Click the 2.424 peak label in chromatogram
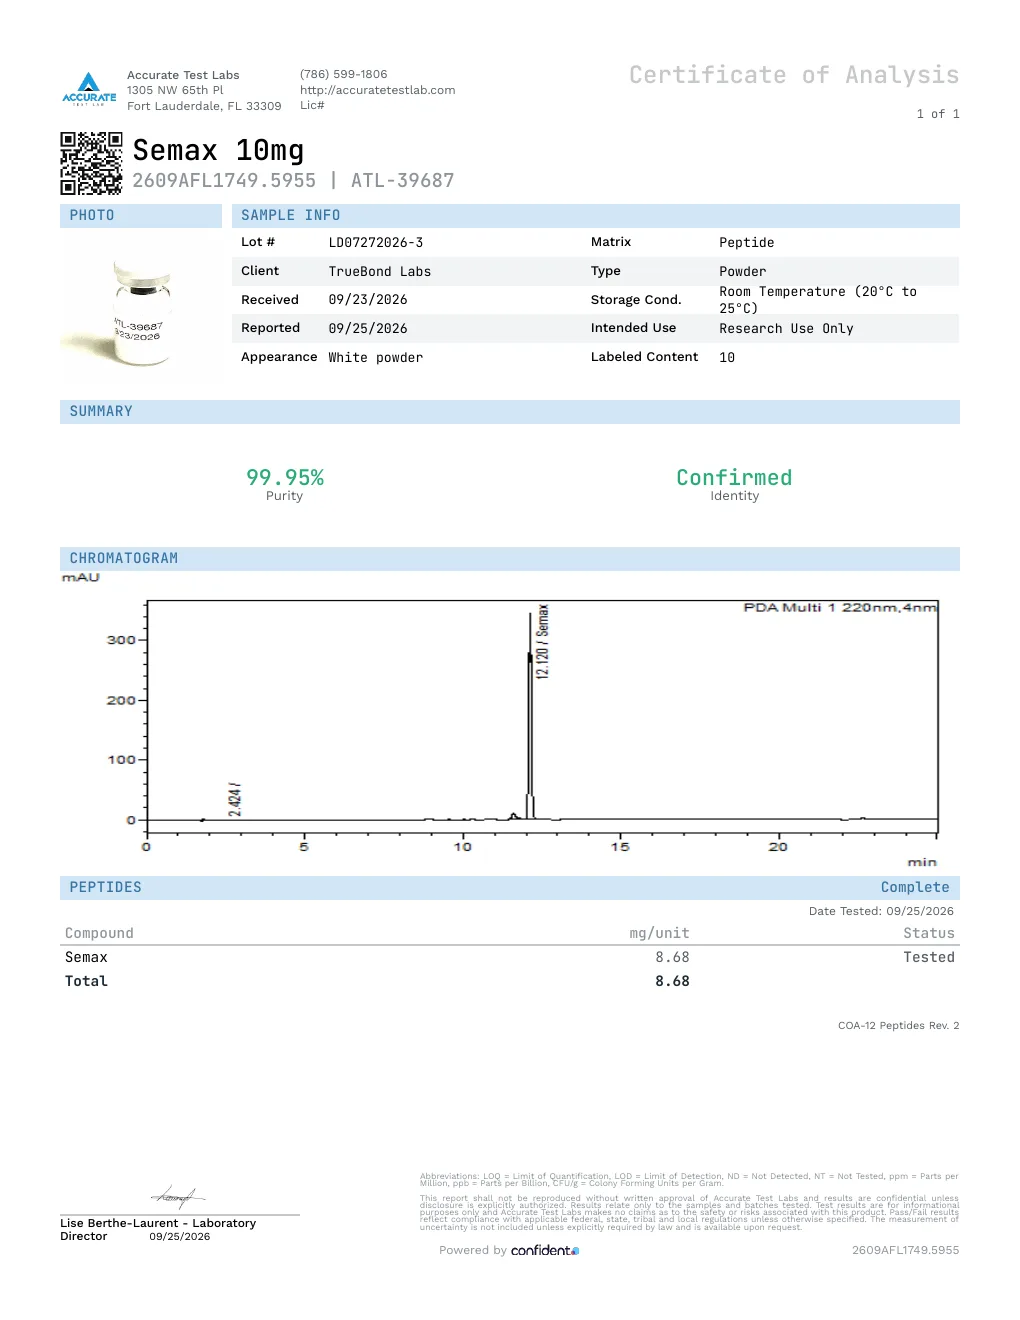The width and height of the screenshot is (1020, 1320). [x=235, y=799]
